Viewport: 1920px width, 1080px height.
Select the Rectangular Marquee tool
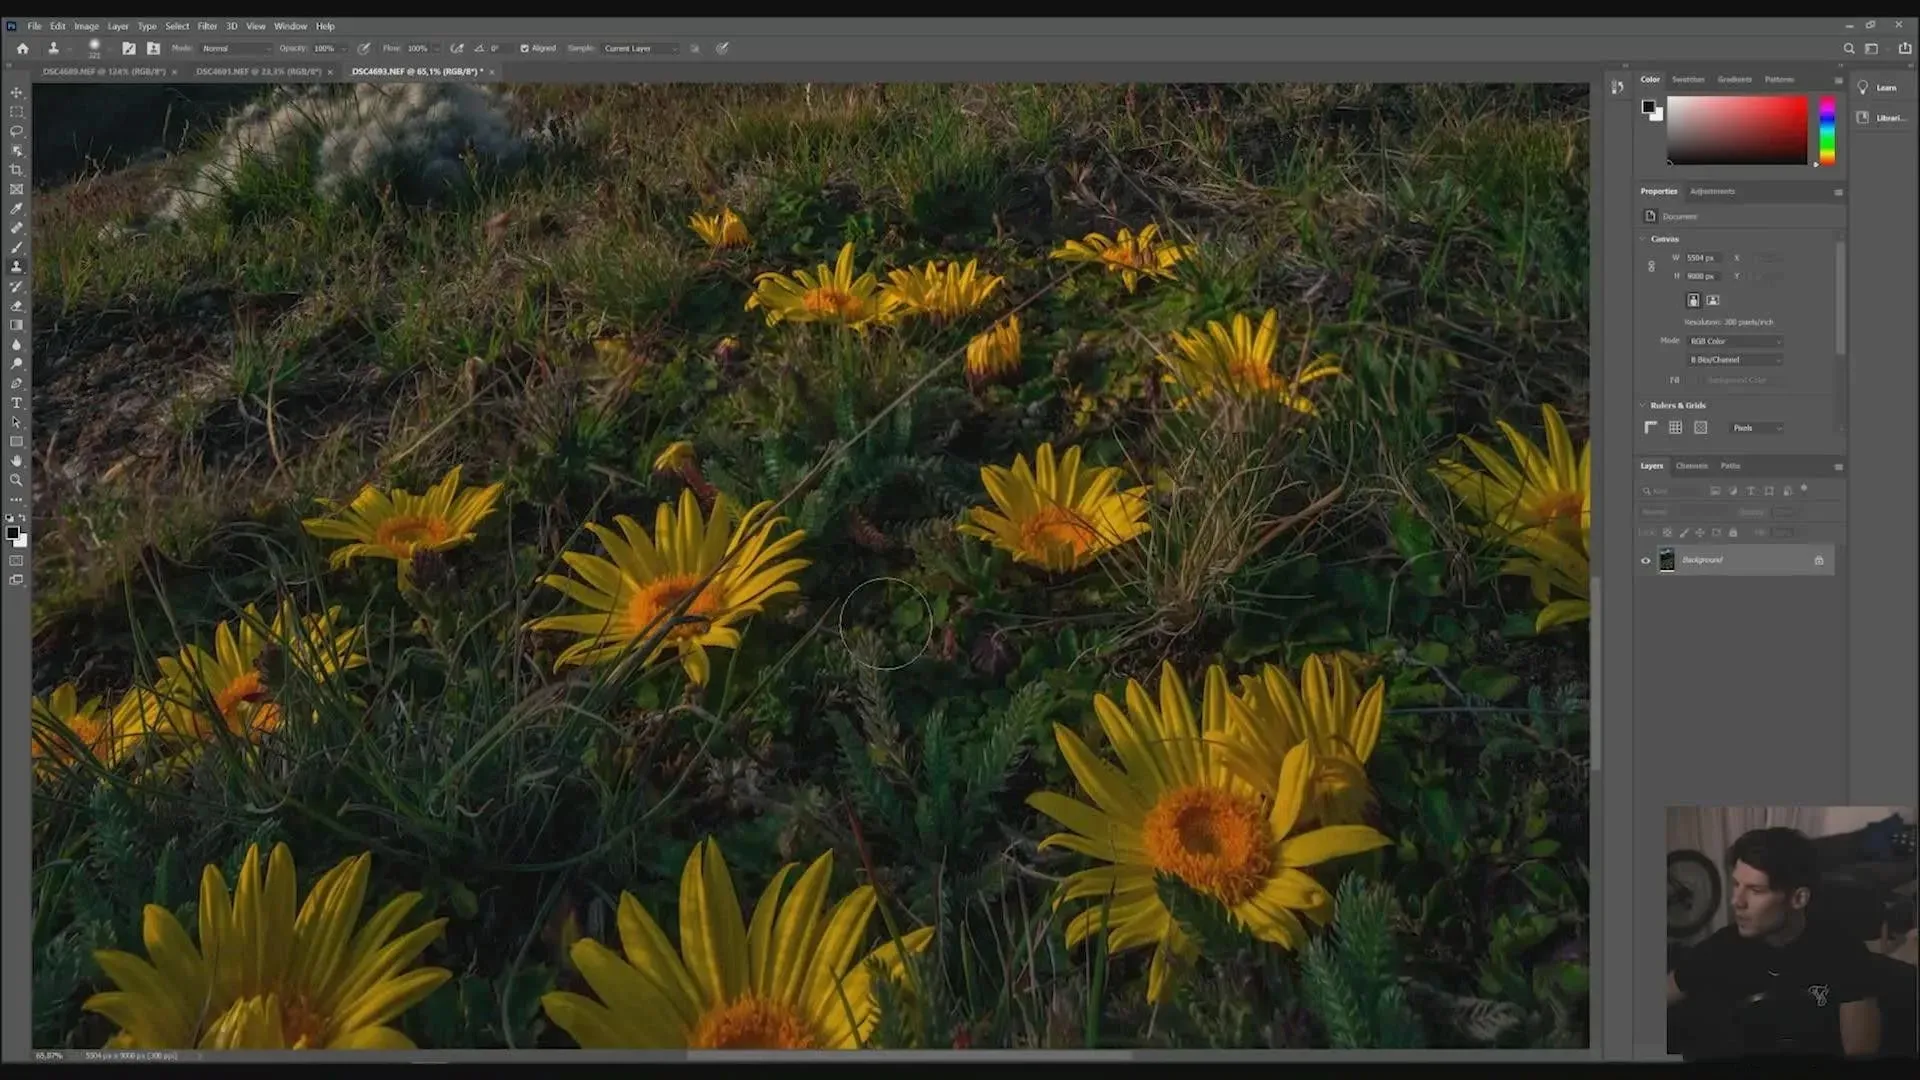click(16, 112)
